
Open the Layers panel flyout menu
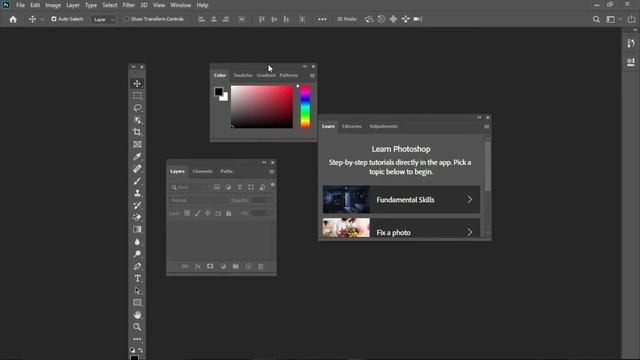pyautogui.click(x=271, y=172)
